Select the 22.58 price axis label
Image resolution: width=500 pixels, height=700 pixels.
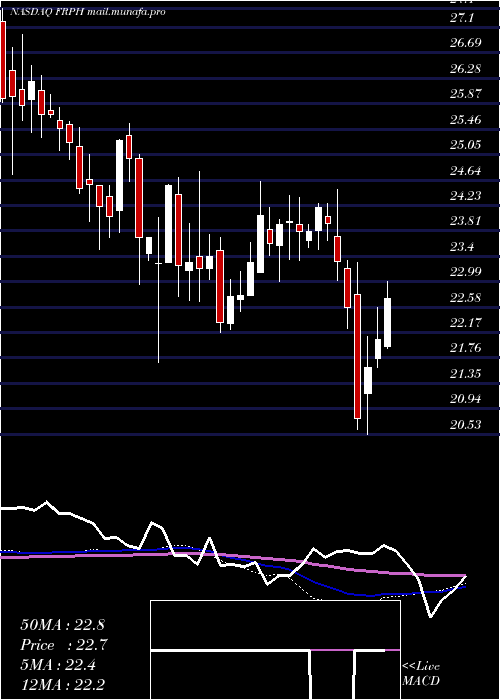pyautogui.click(x=466, y=297)
